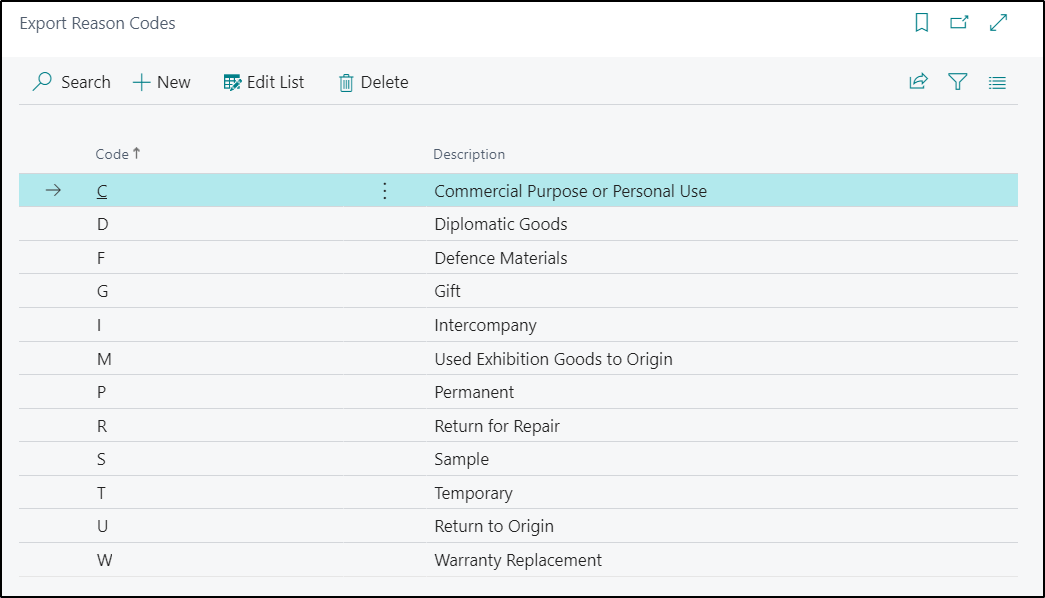Click New to add a code
Viewport: 1045px width, 598px height.
[x=162, y=82]
